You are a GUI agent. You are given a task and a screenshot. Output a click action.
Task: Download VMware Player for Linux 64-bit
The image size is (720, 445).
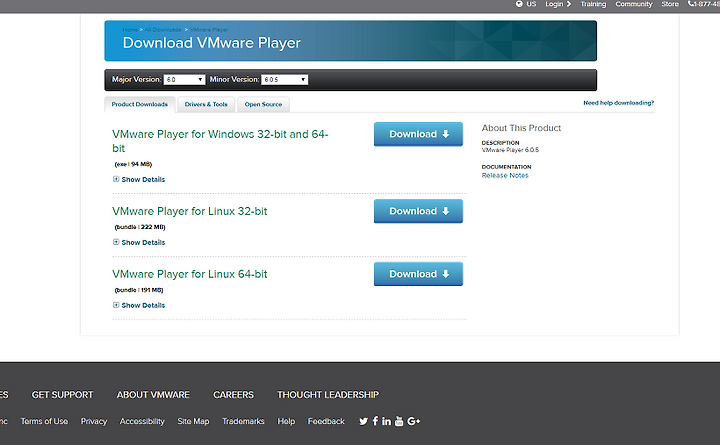click(418, 274)
